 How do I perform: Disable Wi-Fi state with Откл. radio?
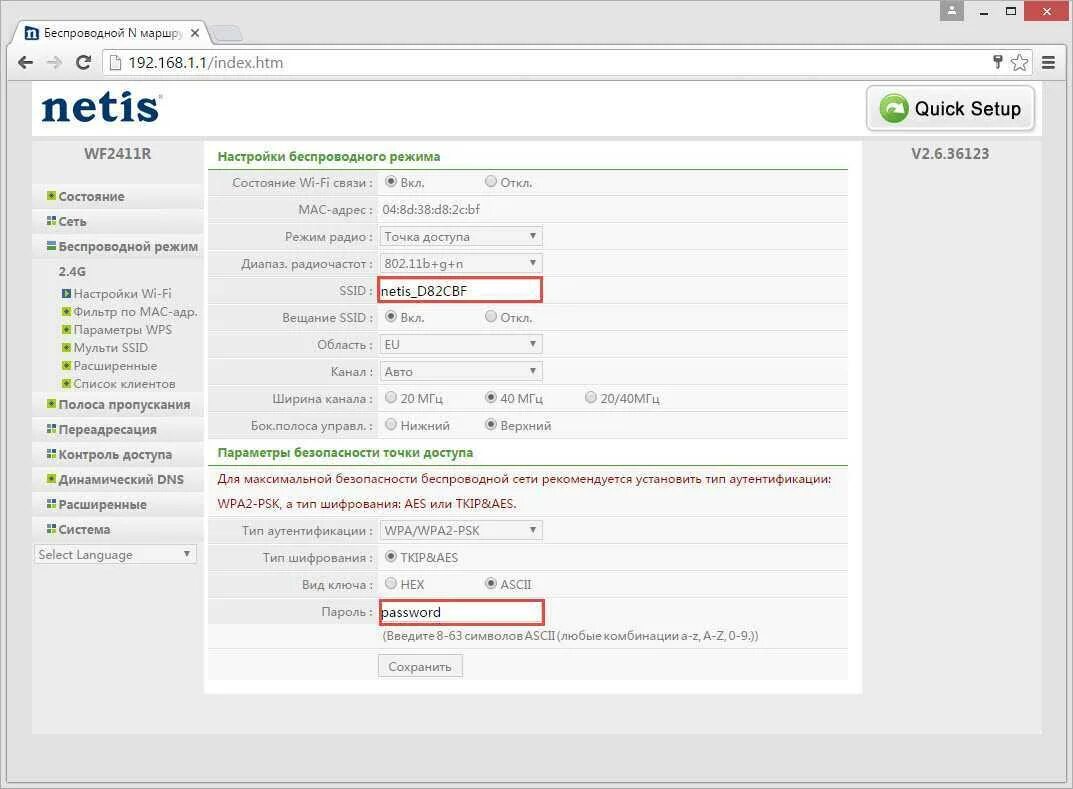click(491, 182)
